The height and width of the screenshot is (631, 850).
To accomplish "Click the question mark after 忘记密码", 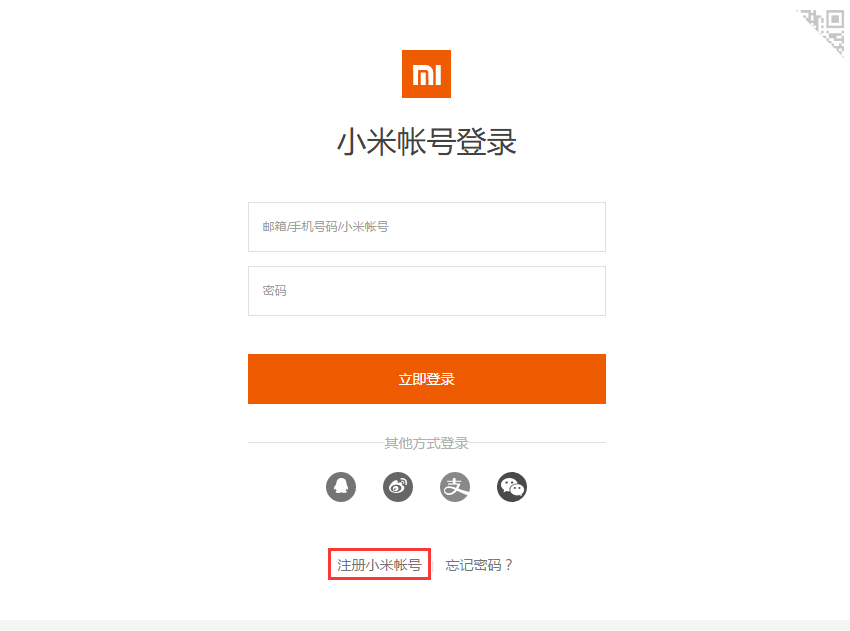I will [508, 565].
